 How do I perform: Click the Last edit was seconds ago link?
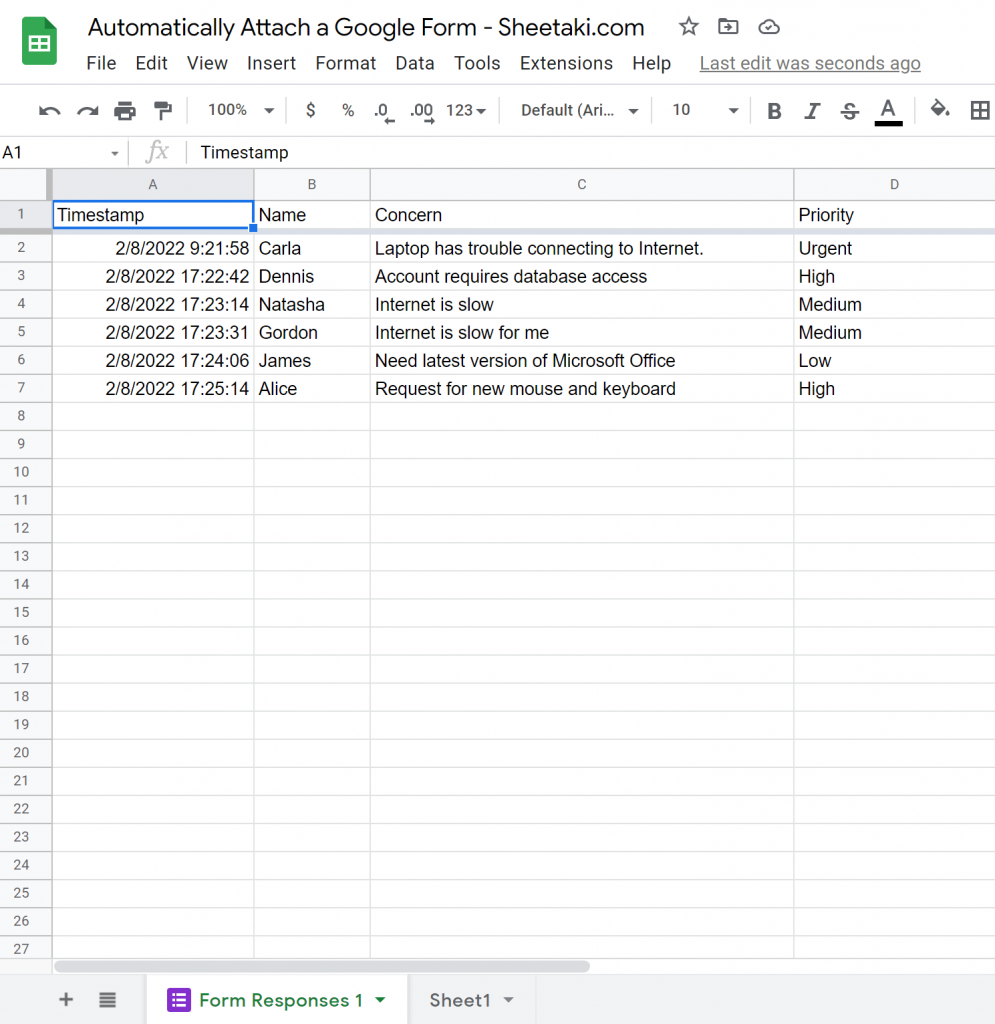point(809,63)
